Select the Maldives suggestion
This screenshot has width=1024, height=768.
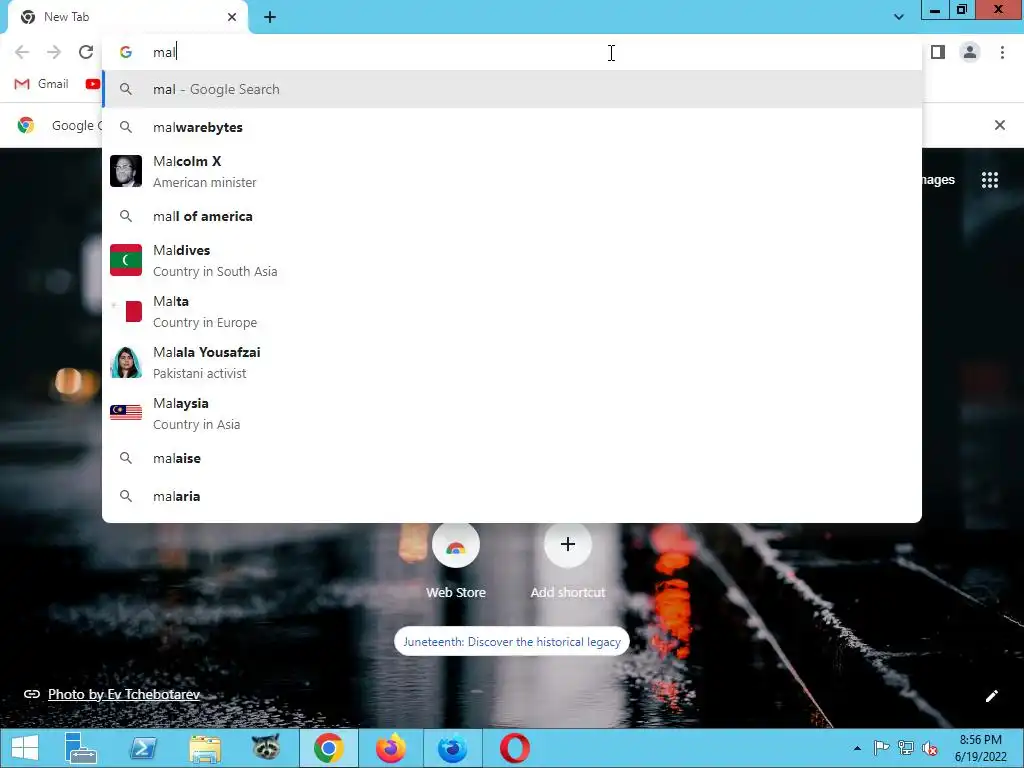[512, 261]
